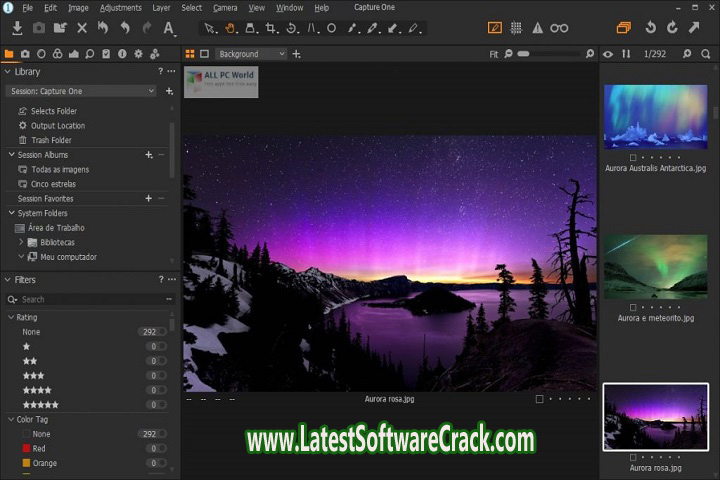
Task: Select the Aurora e meteorito.jpg thumbnail
Action: tap(655, 268)
